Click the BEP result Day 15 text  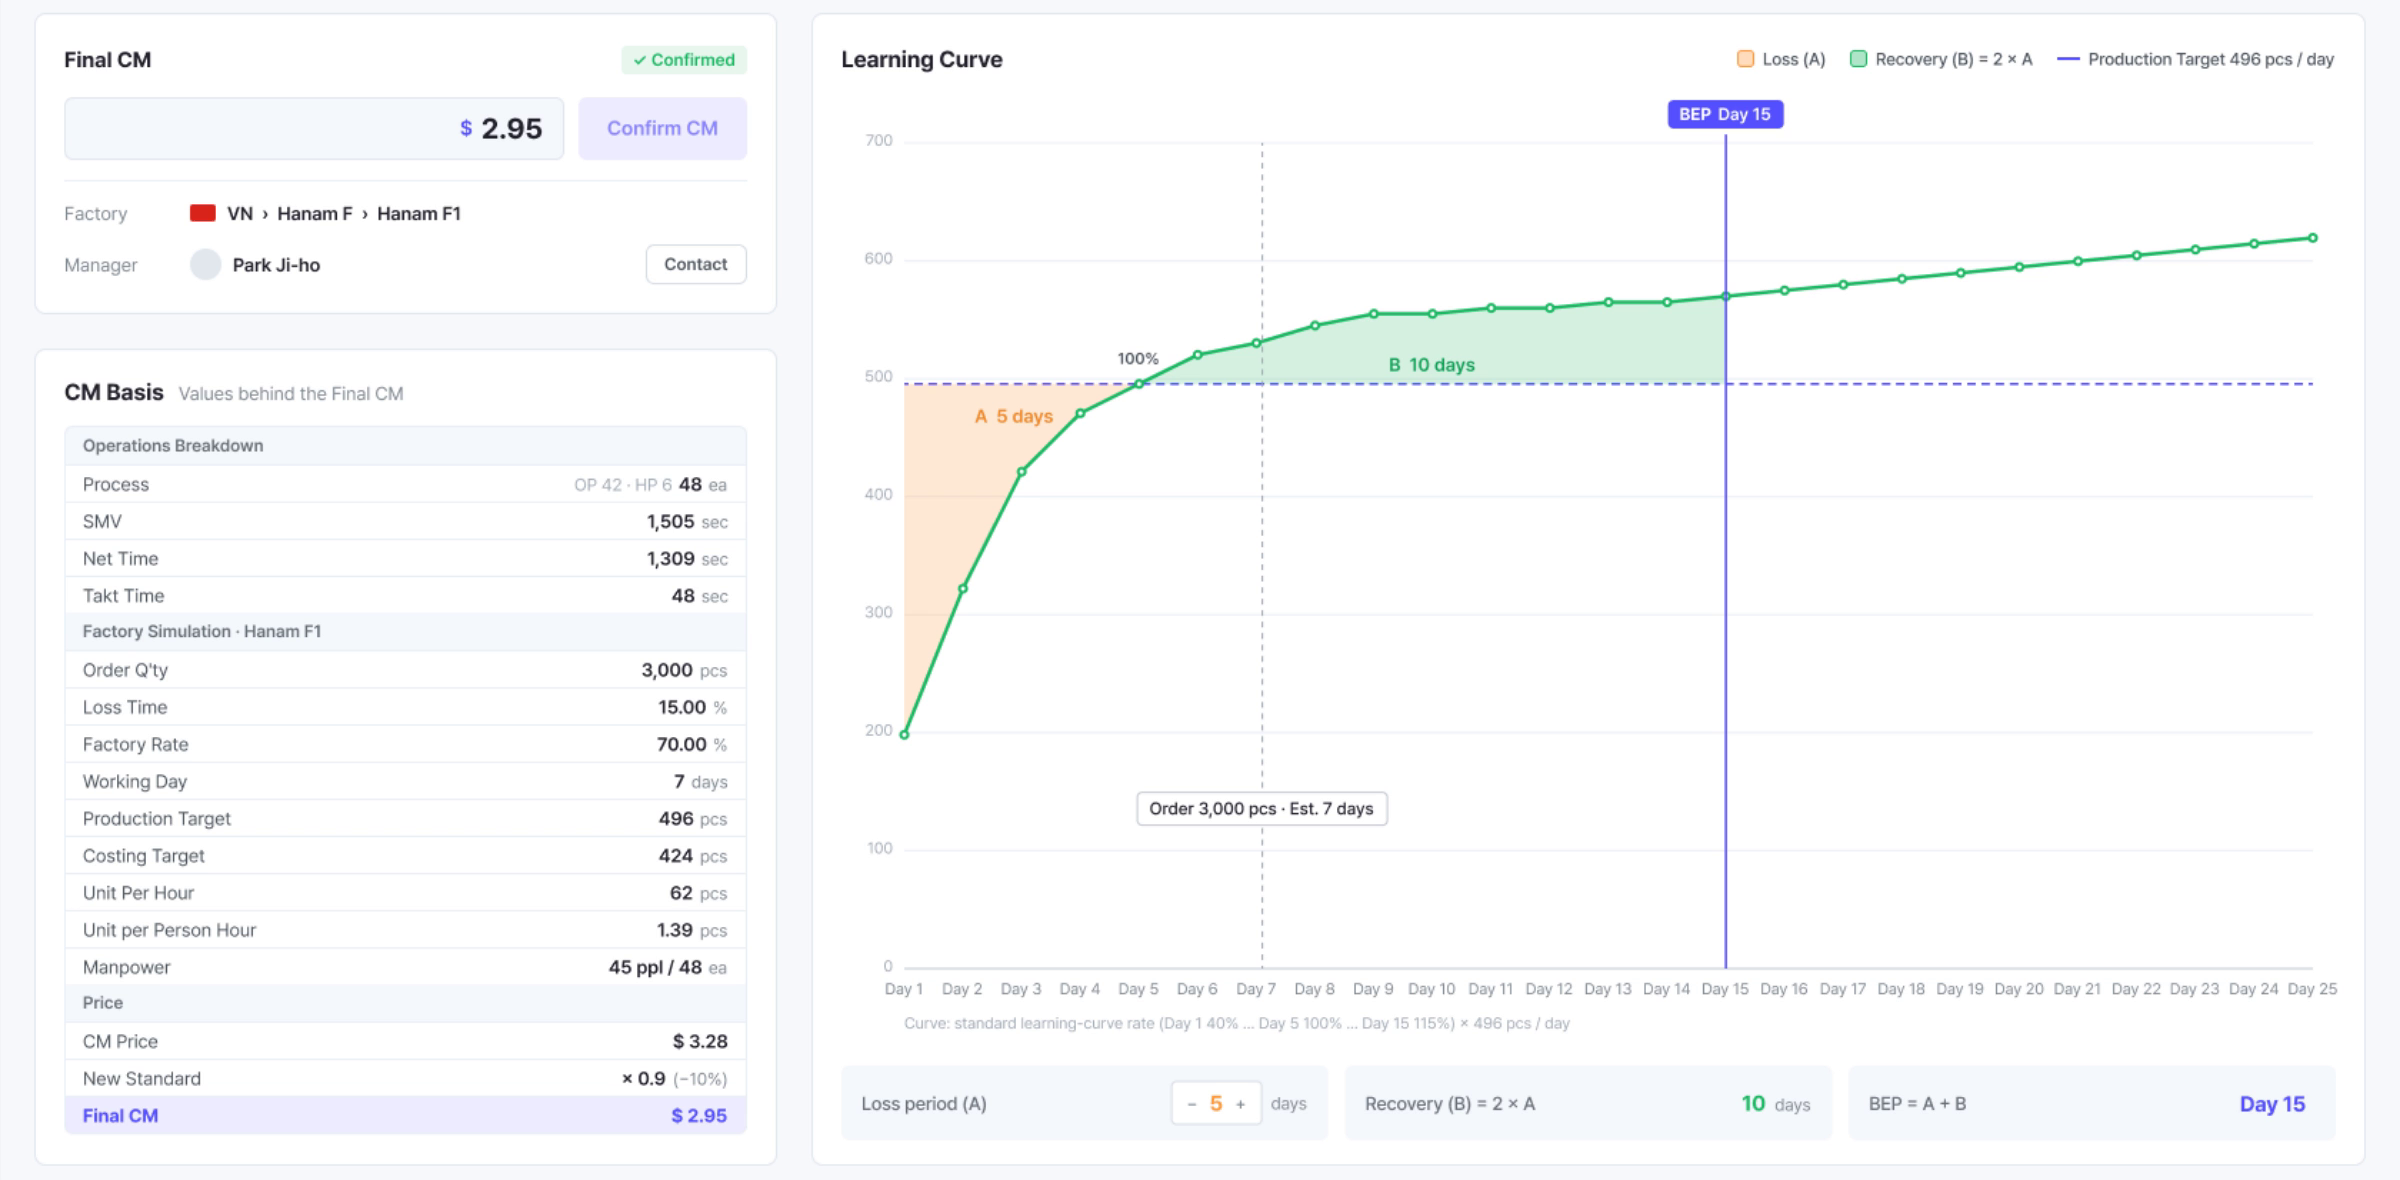pos(2272,1104)
